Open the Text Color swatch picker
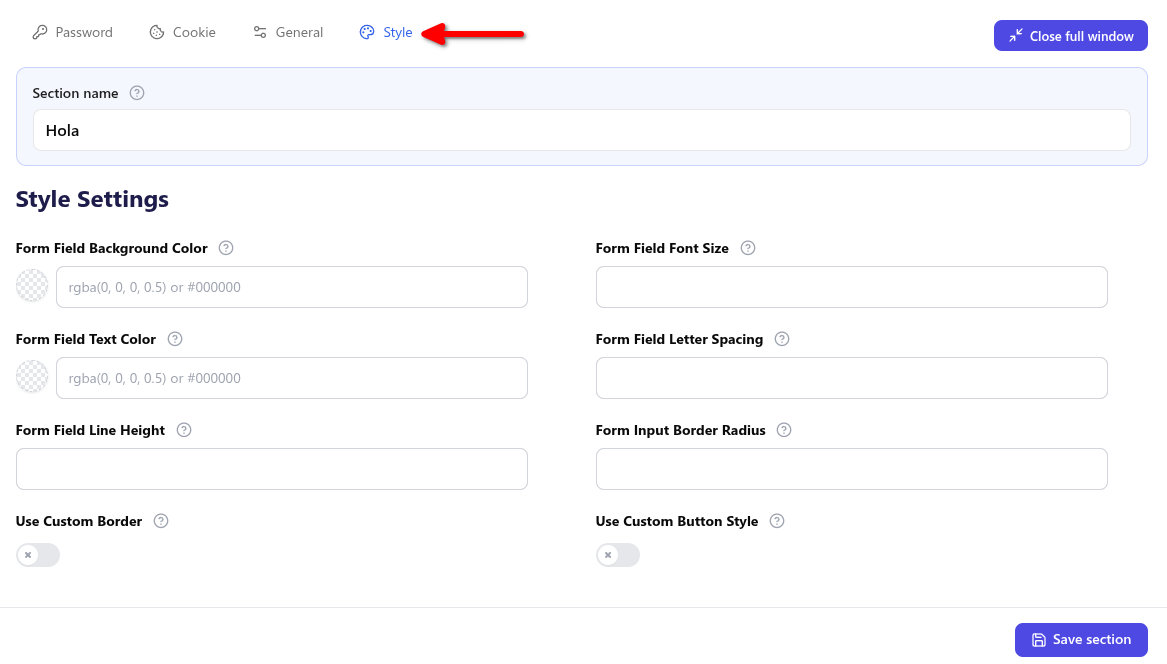1167x664 pixels. (32, 377)
